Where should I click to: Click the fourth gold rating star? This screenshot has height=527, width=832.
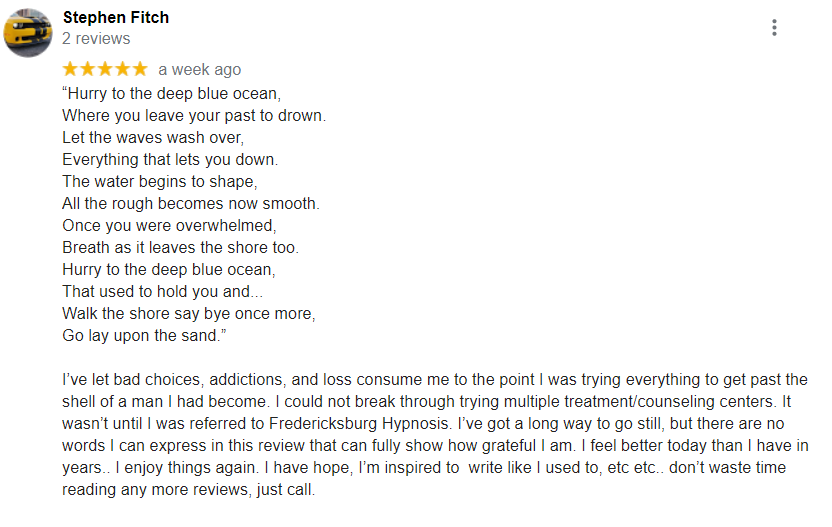click(123, 69)
